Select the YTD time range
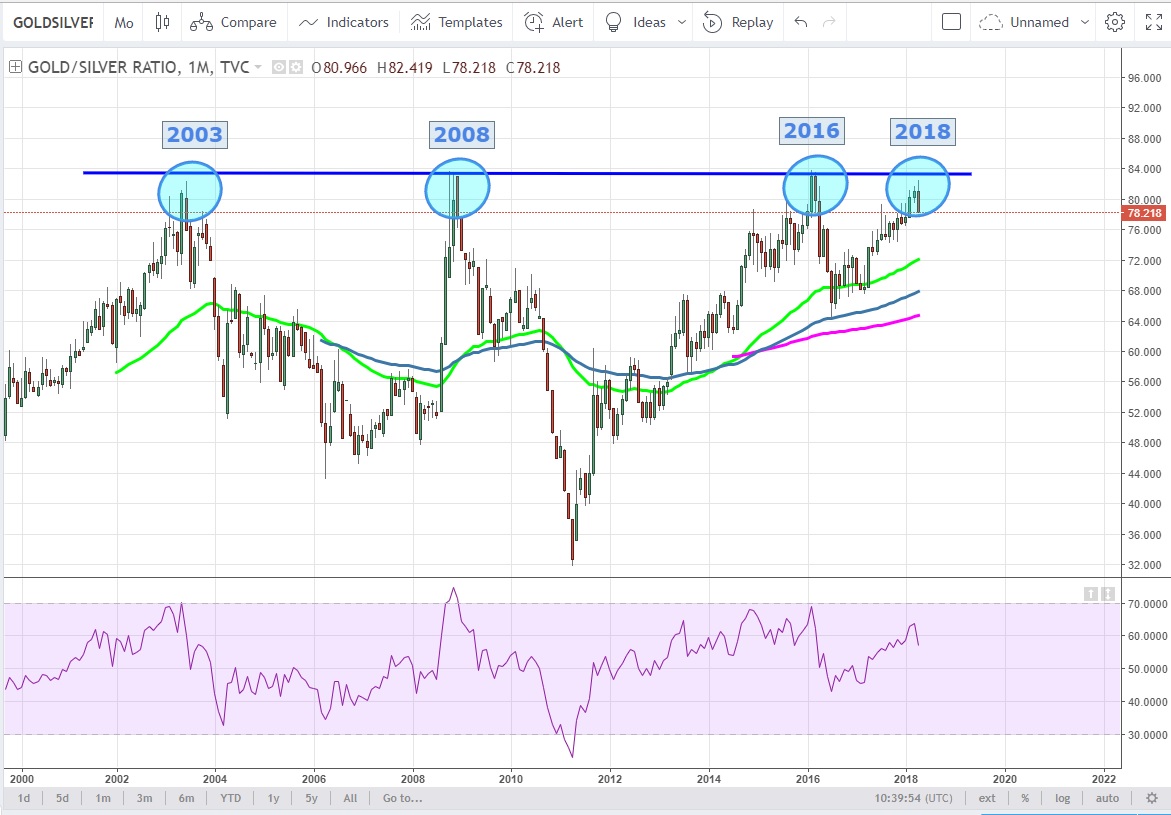1171x815 pixels. point(231,798)
